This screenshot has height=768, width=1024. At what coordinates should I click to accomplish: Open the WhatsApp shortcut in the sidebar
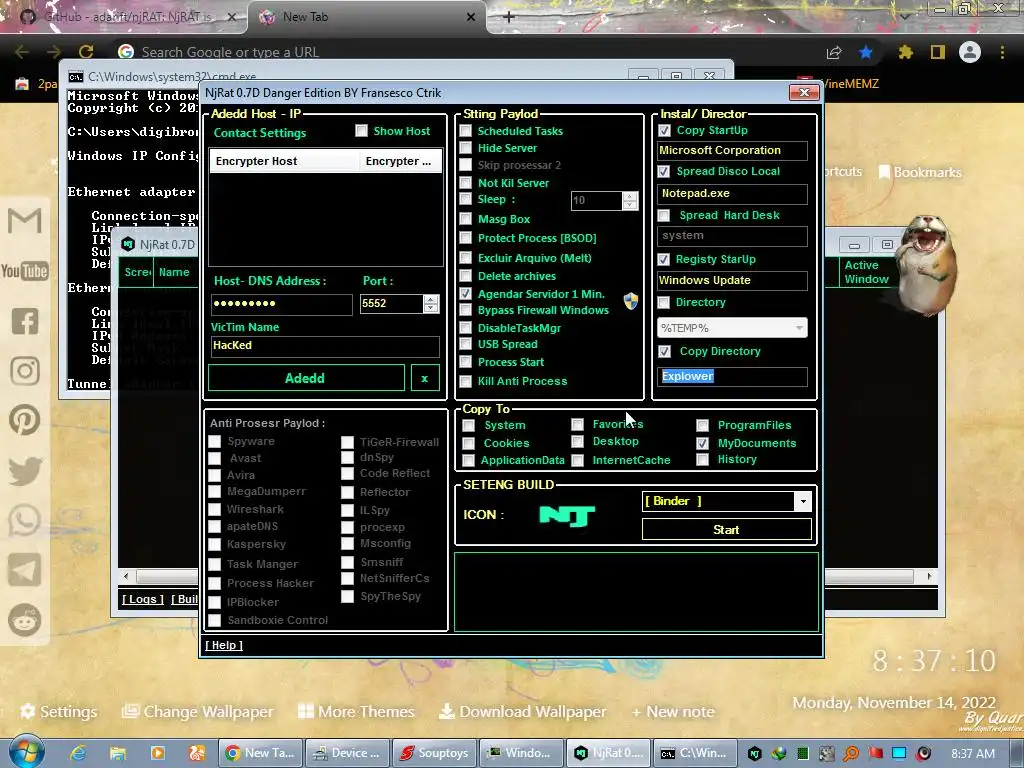point(25,520)
